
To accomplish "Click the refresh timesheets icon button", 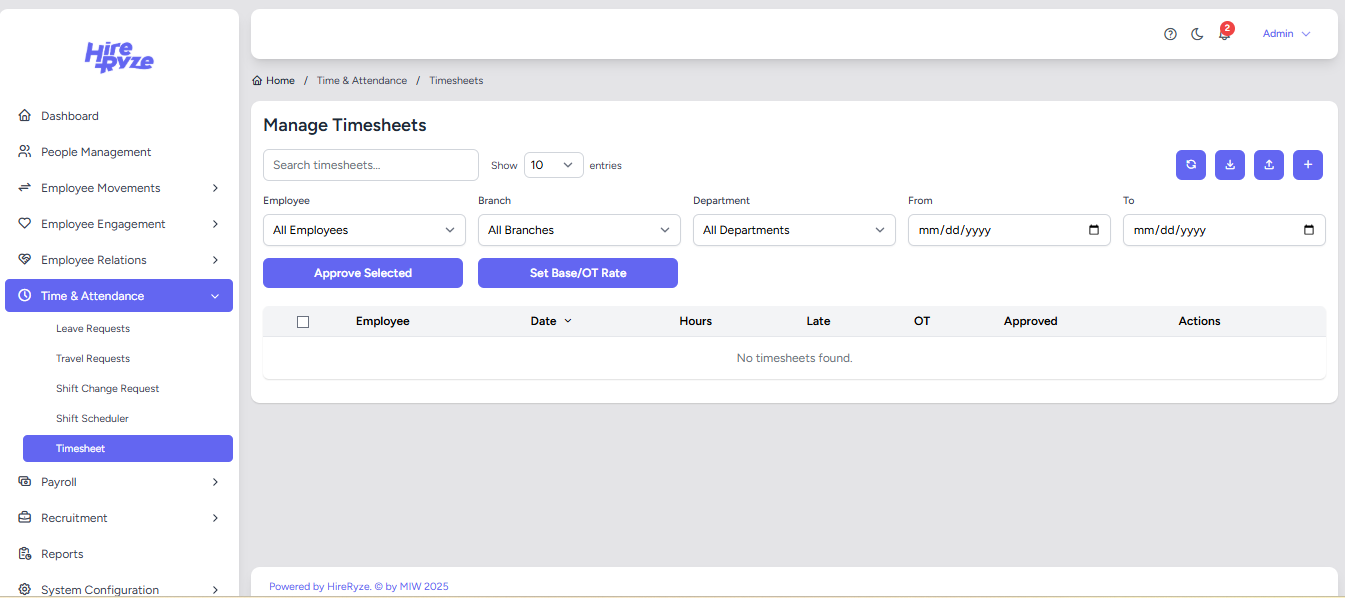I will pyautogui.click(x=1190, y=165).
